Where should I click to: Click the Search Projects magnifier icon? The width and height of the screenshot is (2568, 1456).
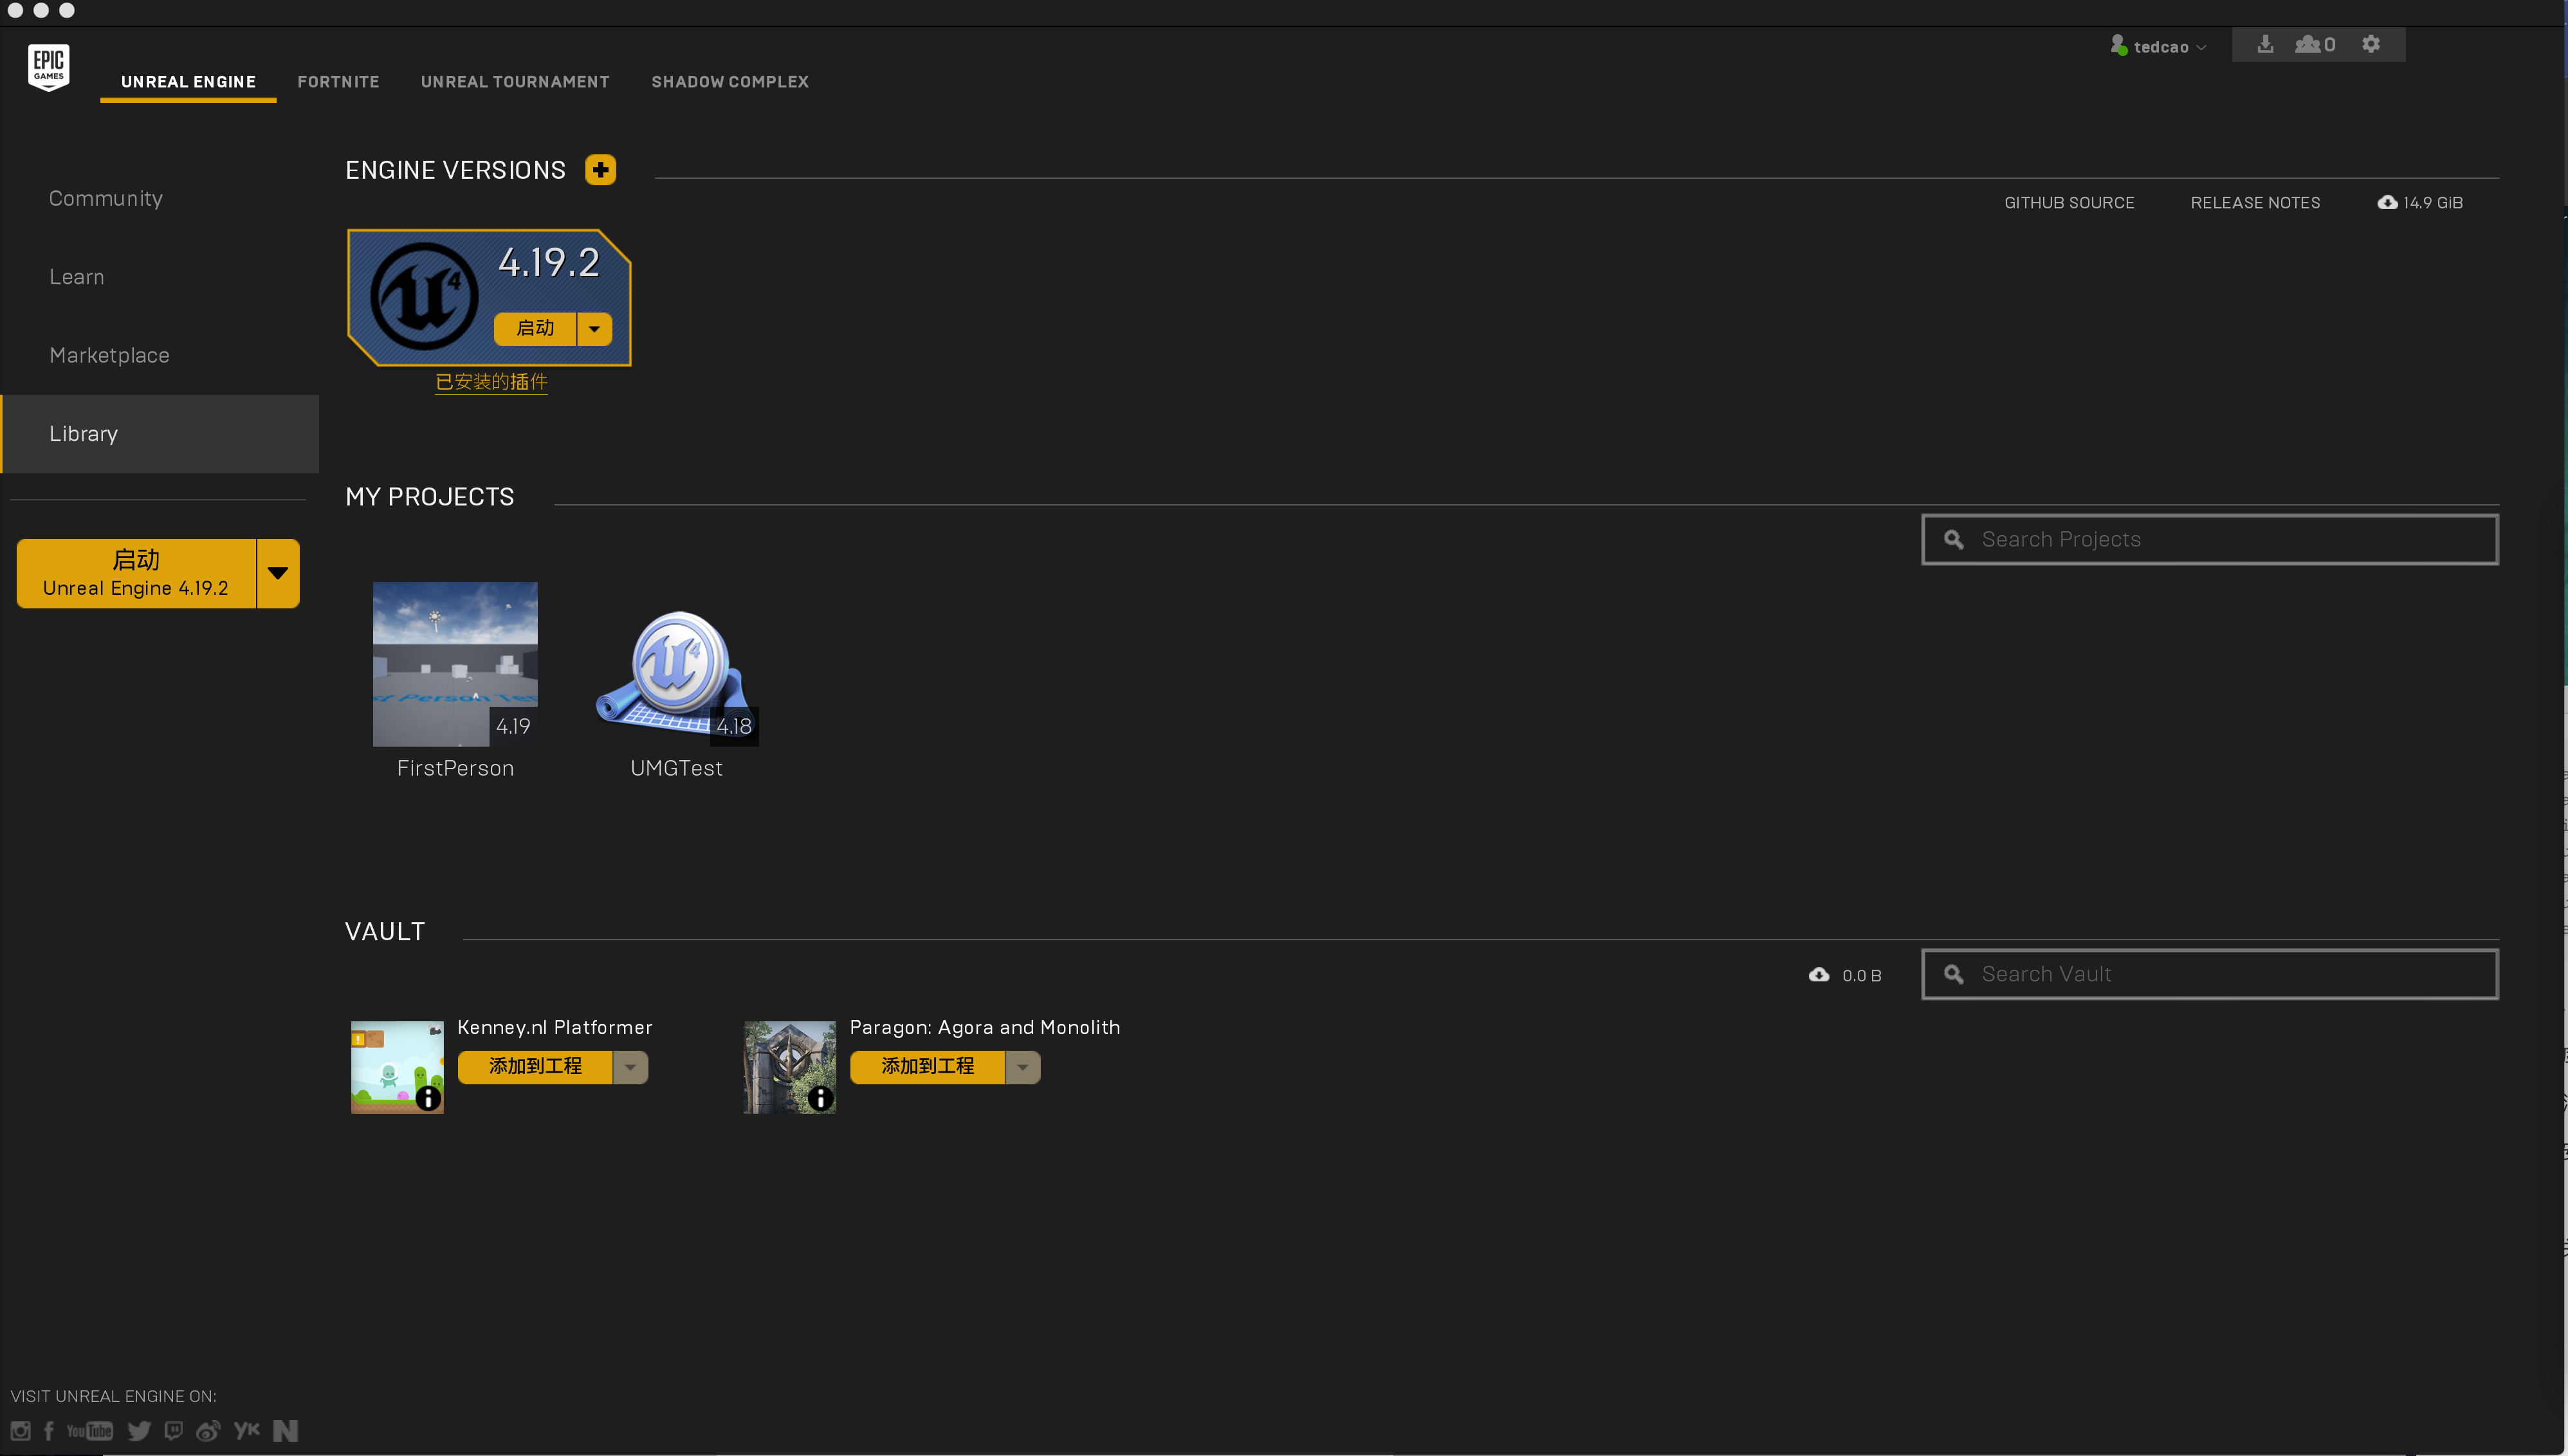pyautogui.click(x=1954, y=540)
